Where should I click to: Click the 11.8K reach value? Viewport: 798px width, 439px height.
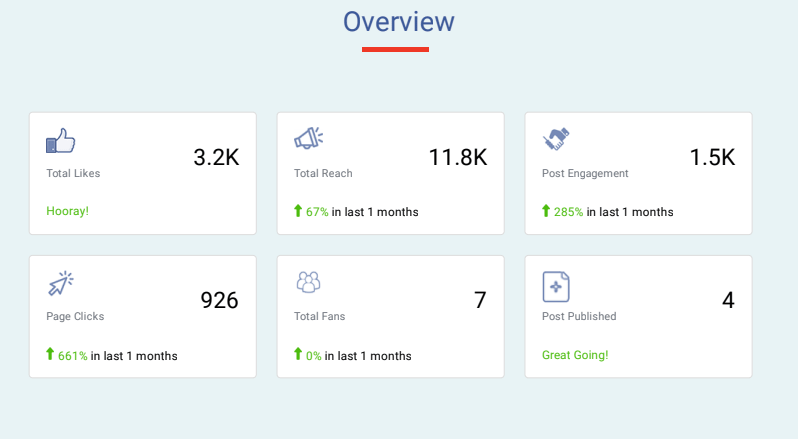(458, 157)
